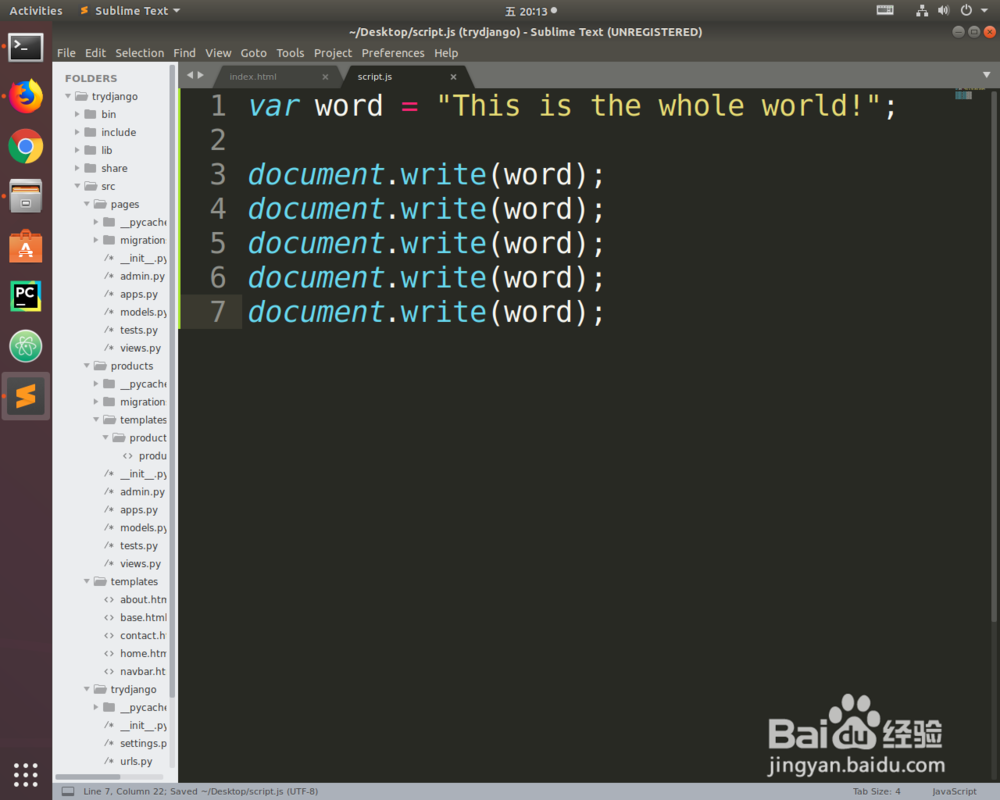Collapse the src folder
The height and width of the screenshot is (800, 1000).
[77, 186]
